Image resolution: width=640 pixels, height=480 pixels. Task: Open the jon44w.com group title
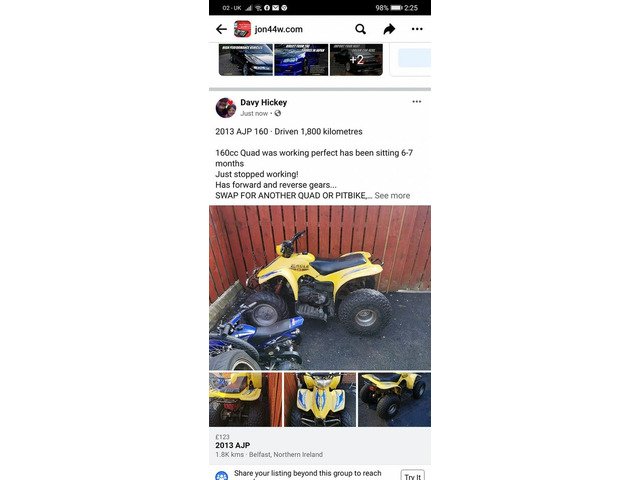pyautogui.click(x=279, y=29)
